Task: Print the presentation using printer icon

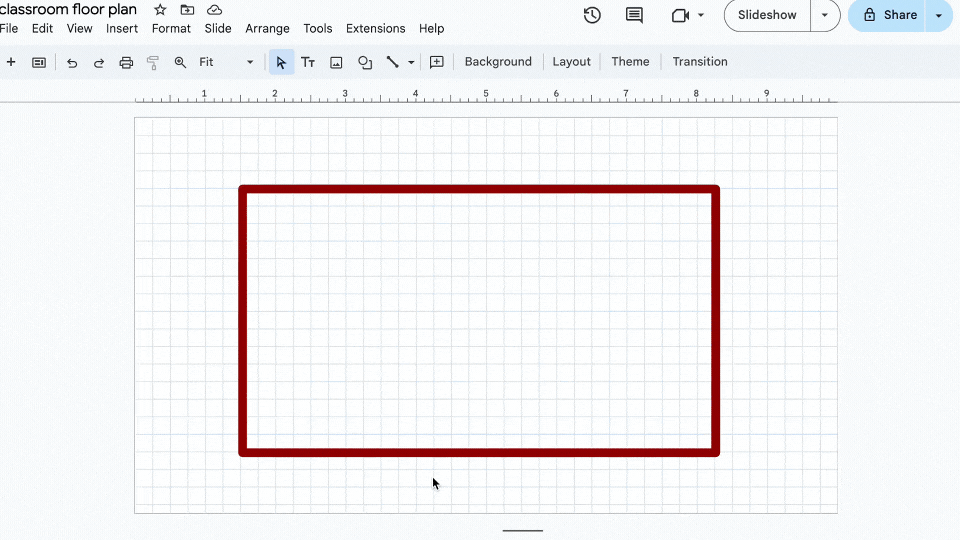Action: pyautogui.click(x=126, y=62)
